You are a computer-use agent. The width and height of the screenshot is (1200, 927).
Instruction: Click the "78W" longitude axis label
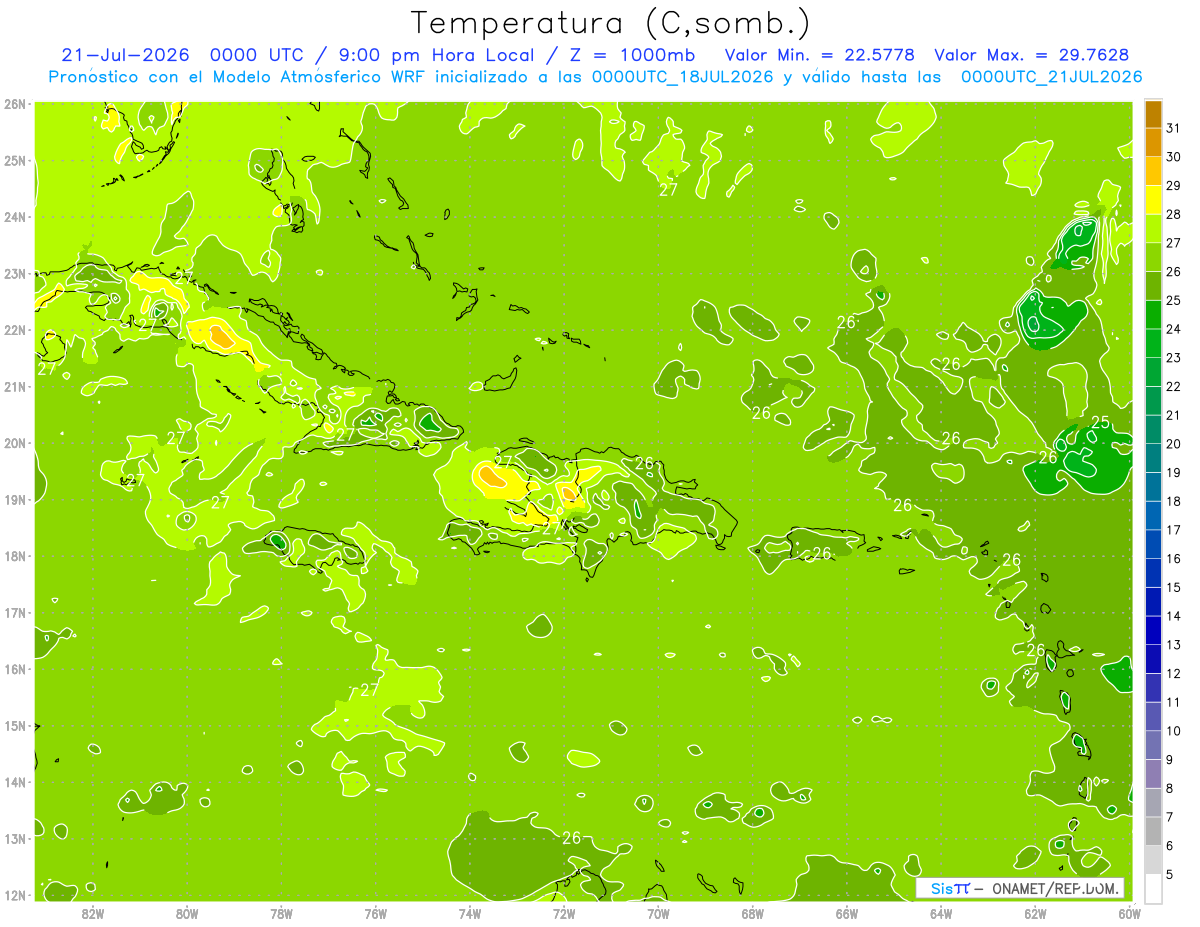(x=281, y=913)
